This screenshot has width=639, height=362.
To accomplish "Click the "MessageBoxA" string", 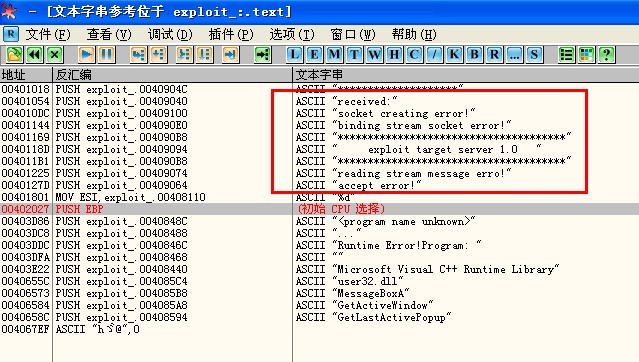I will coord(371,294).
